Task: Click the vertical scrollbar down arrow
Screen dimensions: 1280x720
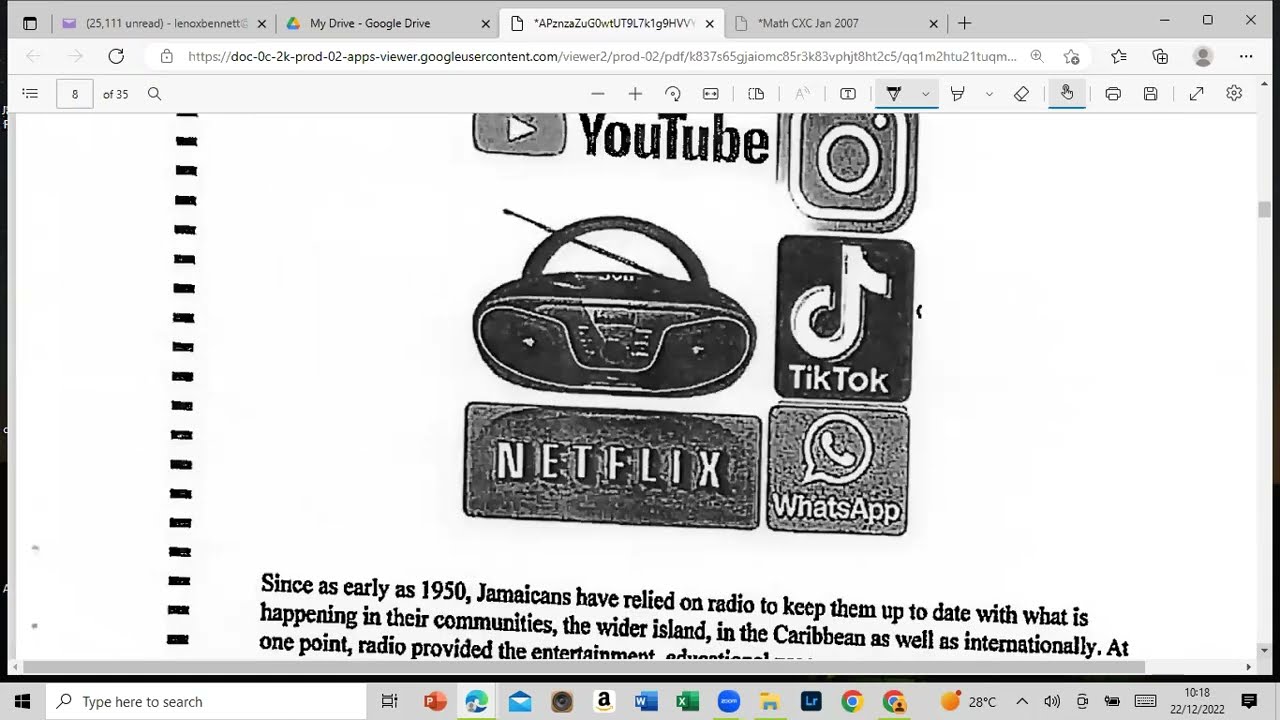Action: tap(1264, 651)
